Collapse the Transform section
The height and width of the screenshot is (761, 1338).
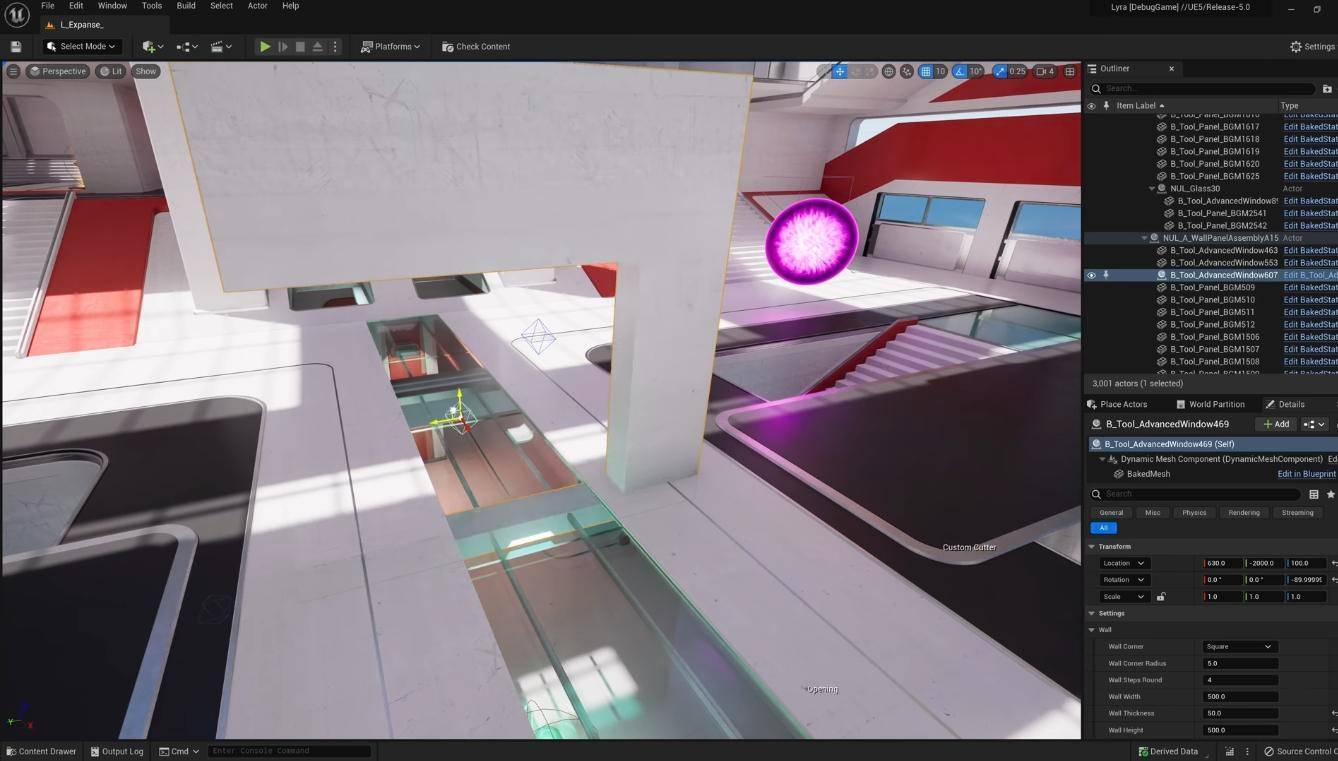point(1092,547)
